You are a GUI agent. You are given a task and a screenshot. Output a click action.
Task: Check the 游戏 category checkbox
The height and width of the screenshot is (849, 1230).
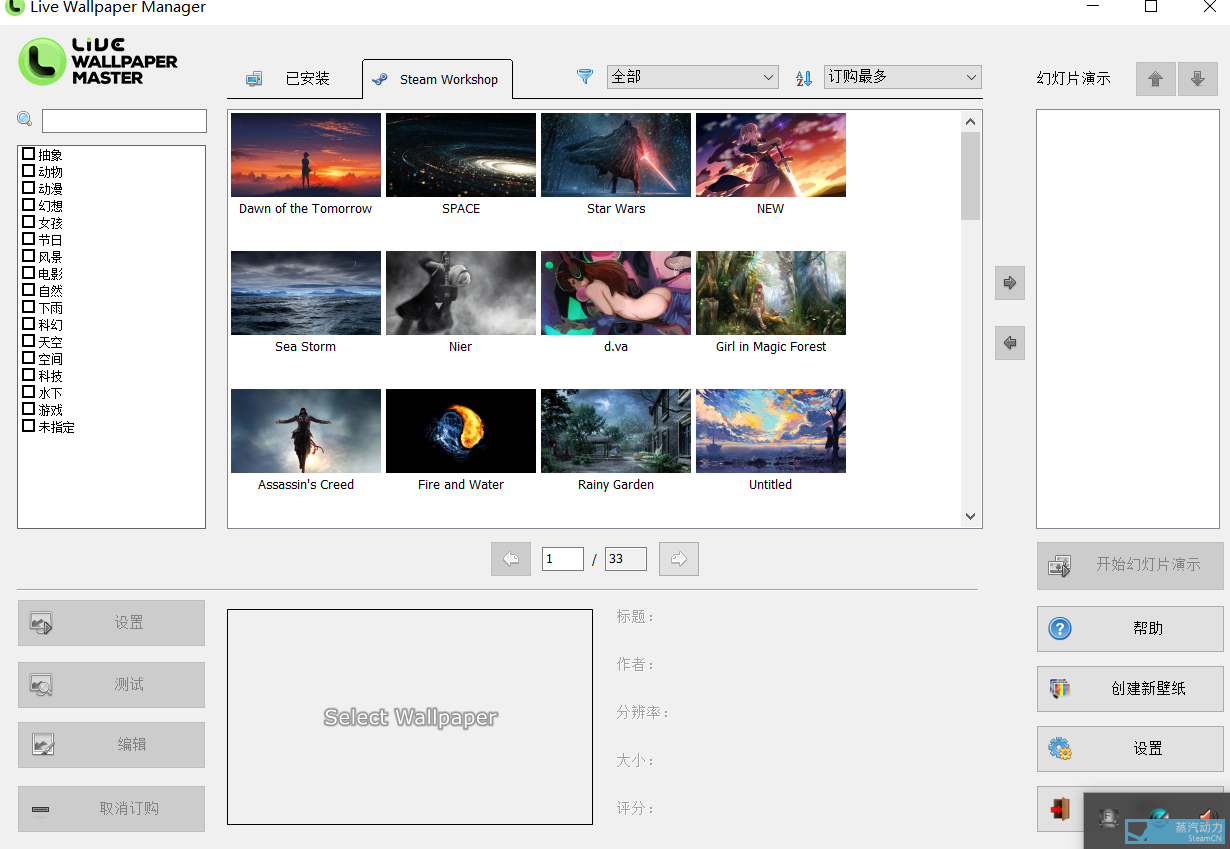click(28, 409)
